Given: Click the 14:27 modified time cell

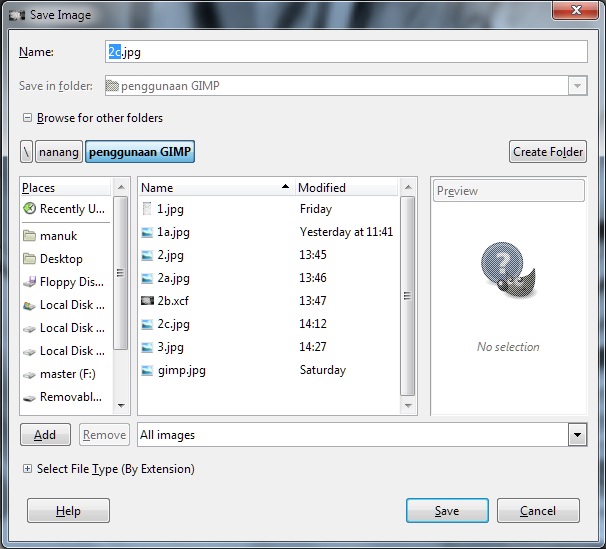Looking at the screenshot, I should click(x=313, y=347).
